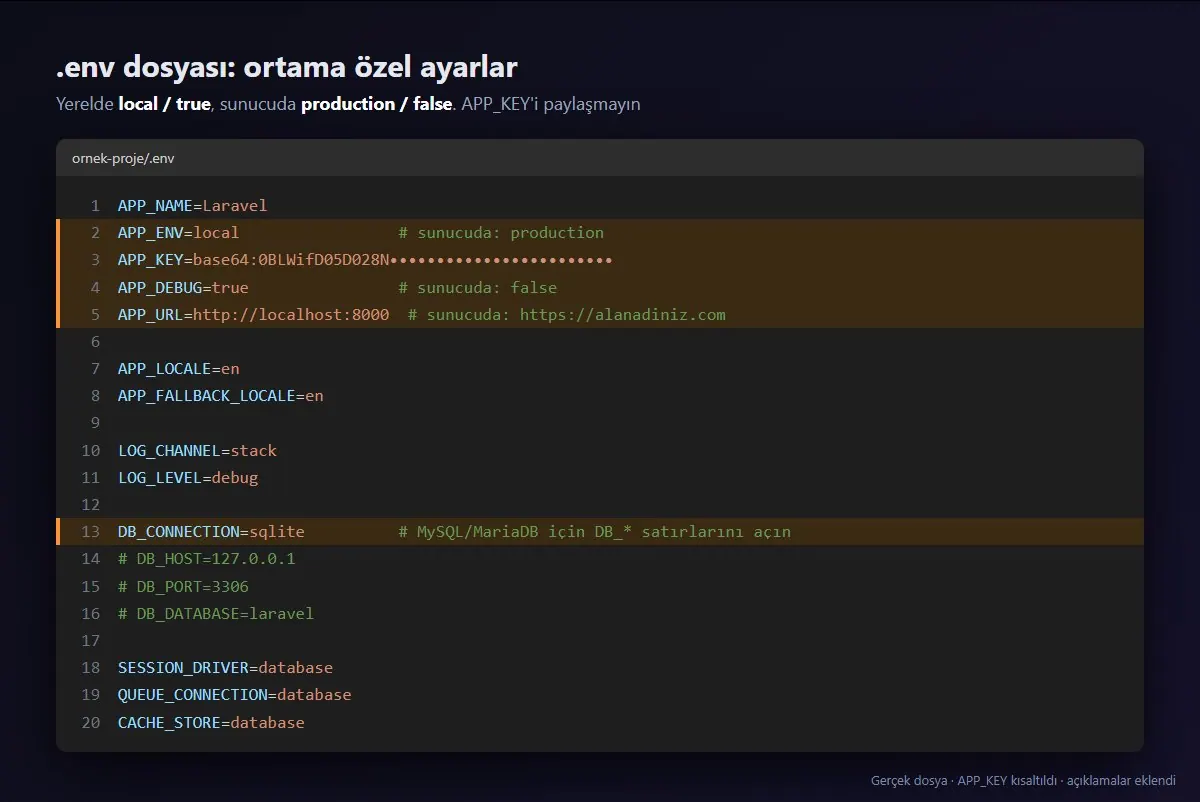Click the LOG_CHANNEL=stack line
1200x802 pixels.
(197, 451)
